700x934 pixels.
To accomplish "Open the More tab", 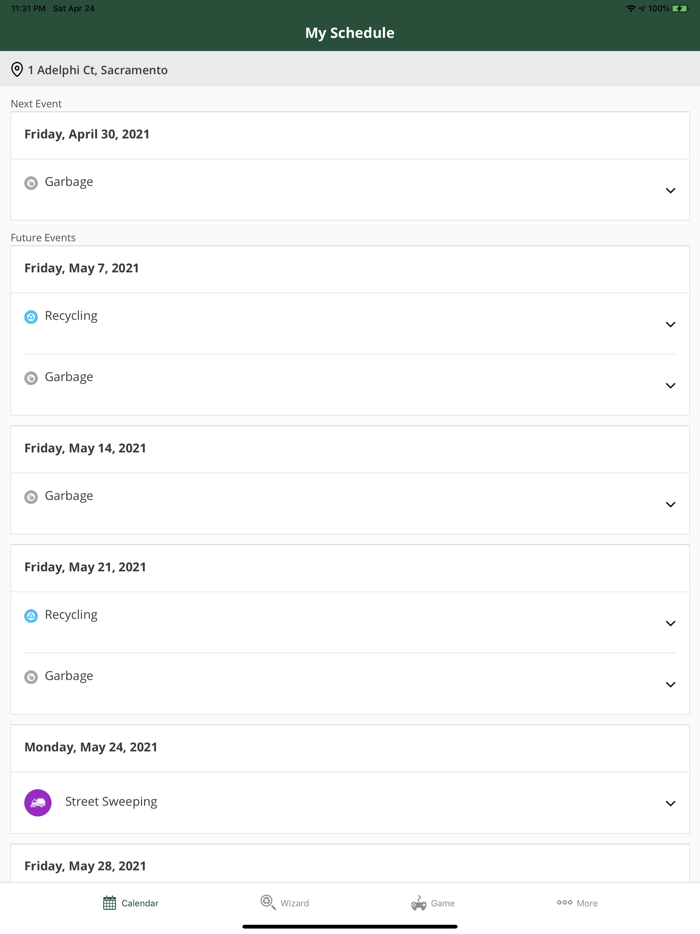I will click(577, 903).
